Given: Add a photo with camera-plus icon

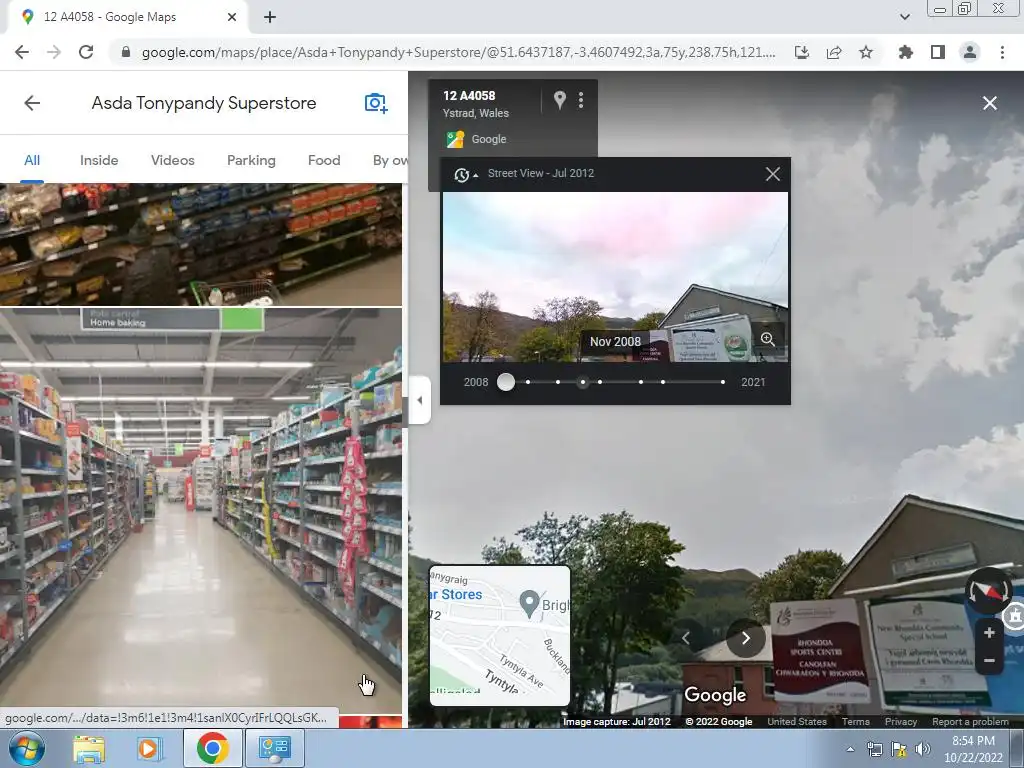Looking at the screenshot, I should click(376, 103).
